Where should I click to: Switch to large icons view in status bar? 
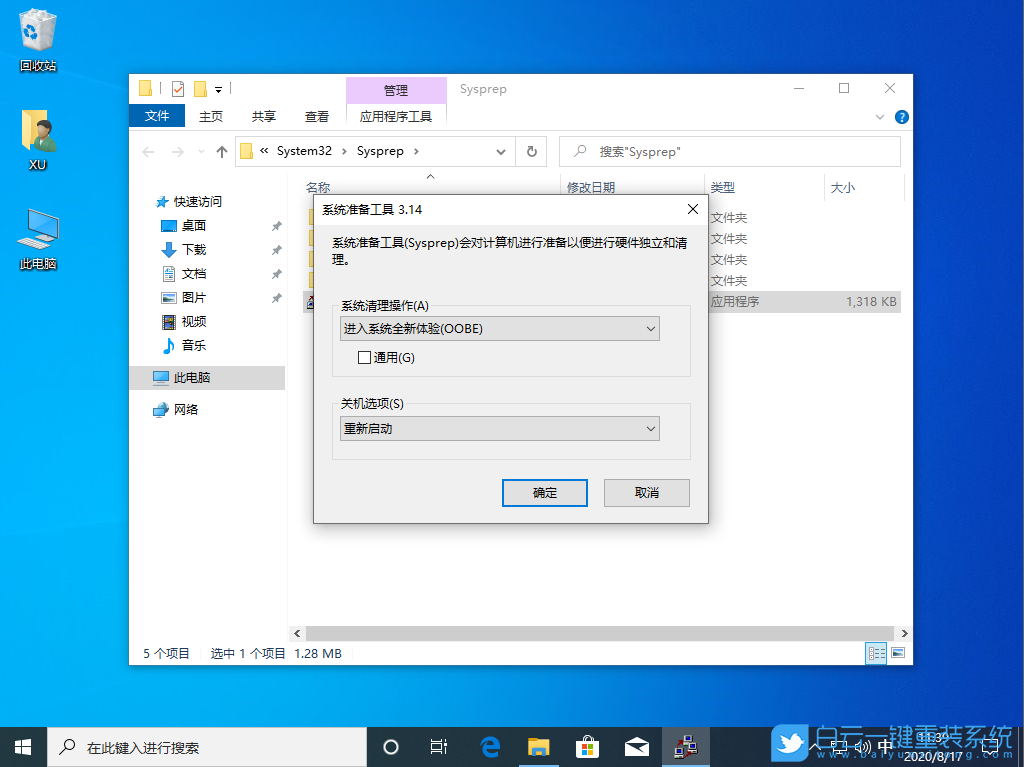coord(897,653)
